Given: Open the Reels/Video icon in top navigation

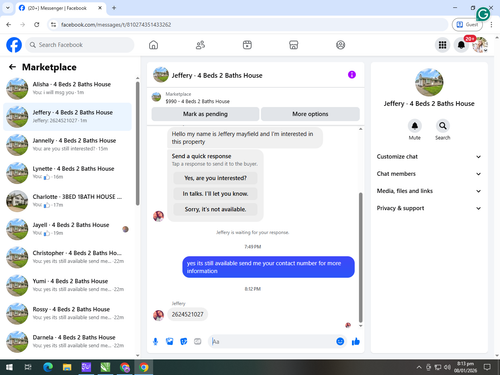Looking at the screenshot, I should pyautogui.click(x=247, y=45).
